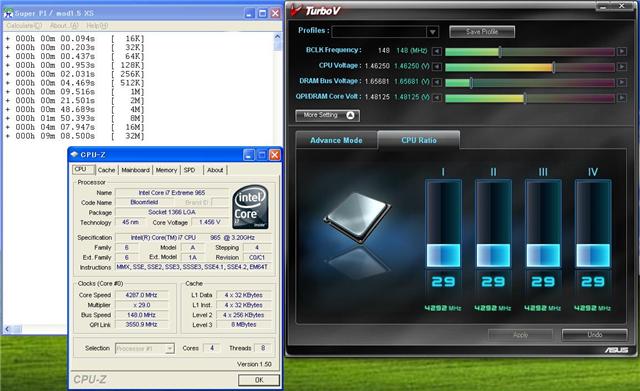Click the CPU Voltage slider handle
The image size is (640, 391).
(x=553, y=67)
